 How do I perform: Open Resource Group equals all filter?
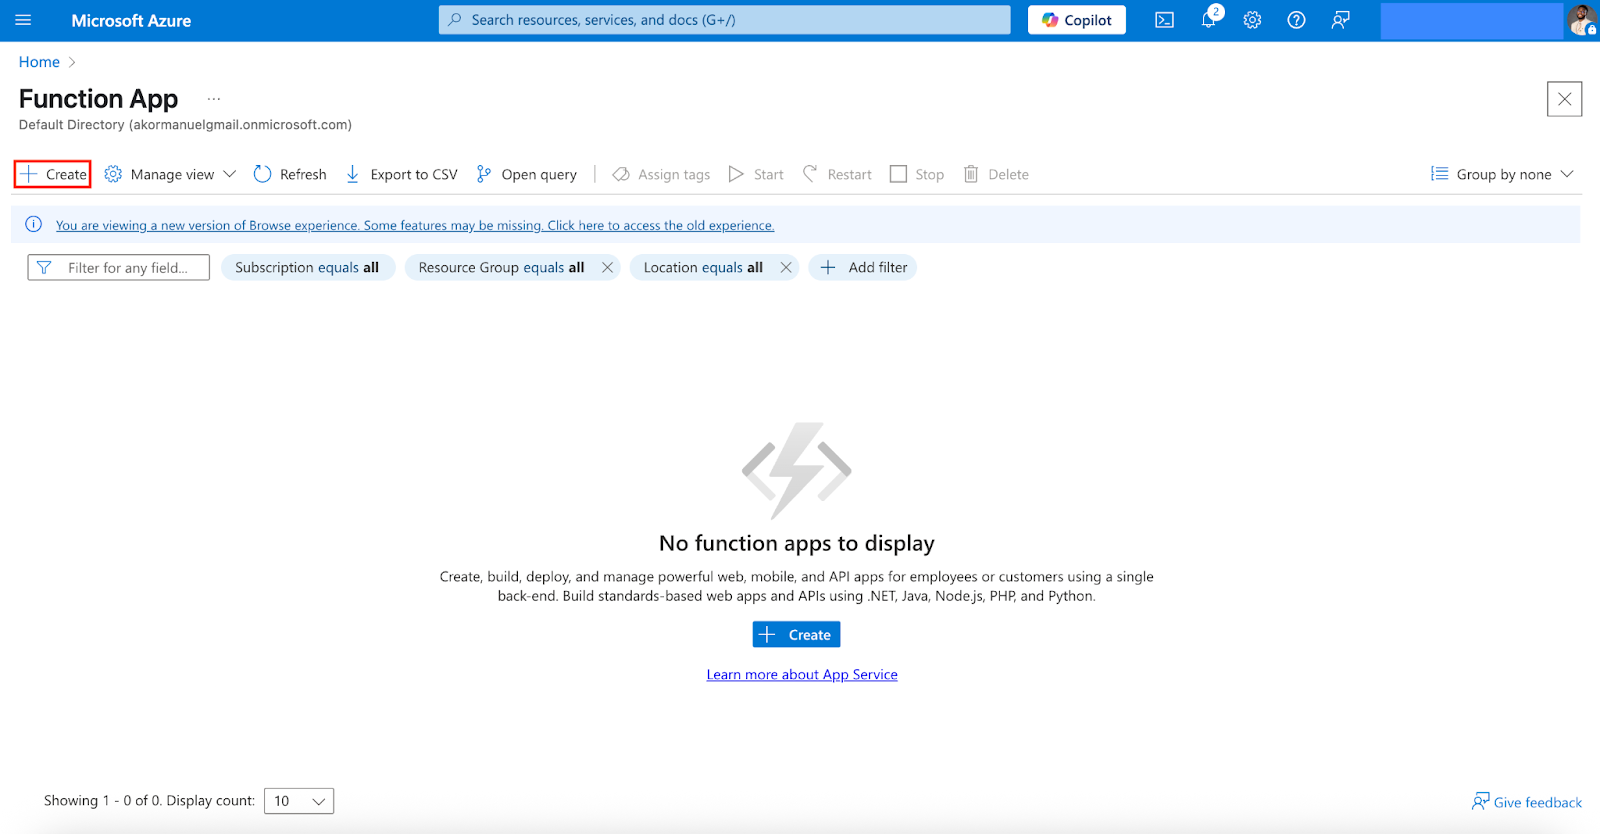[501, 268]
